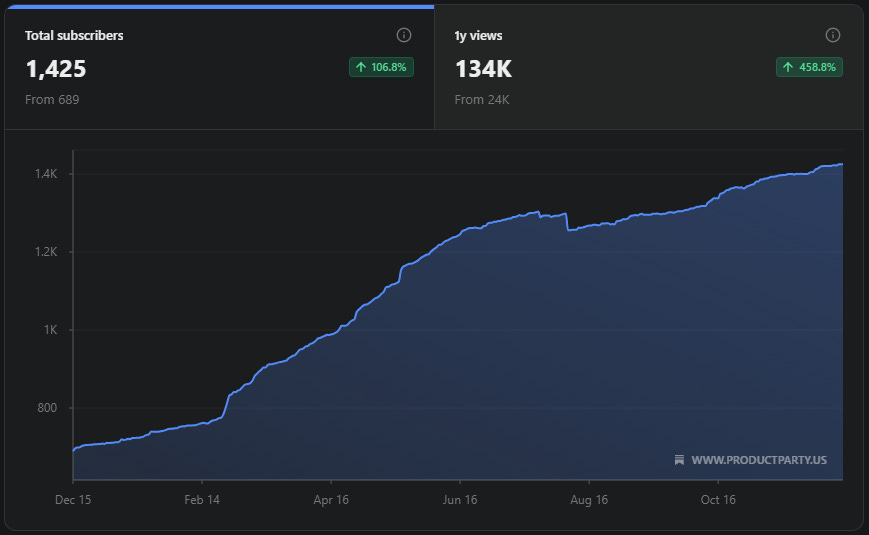Click the Feb 14 axis label
Viewport: 869px width, 535px height.
click(202, 500)
